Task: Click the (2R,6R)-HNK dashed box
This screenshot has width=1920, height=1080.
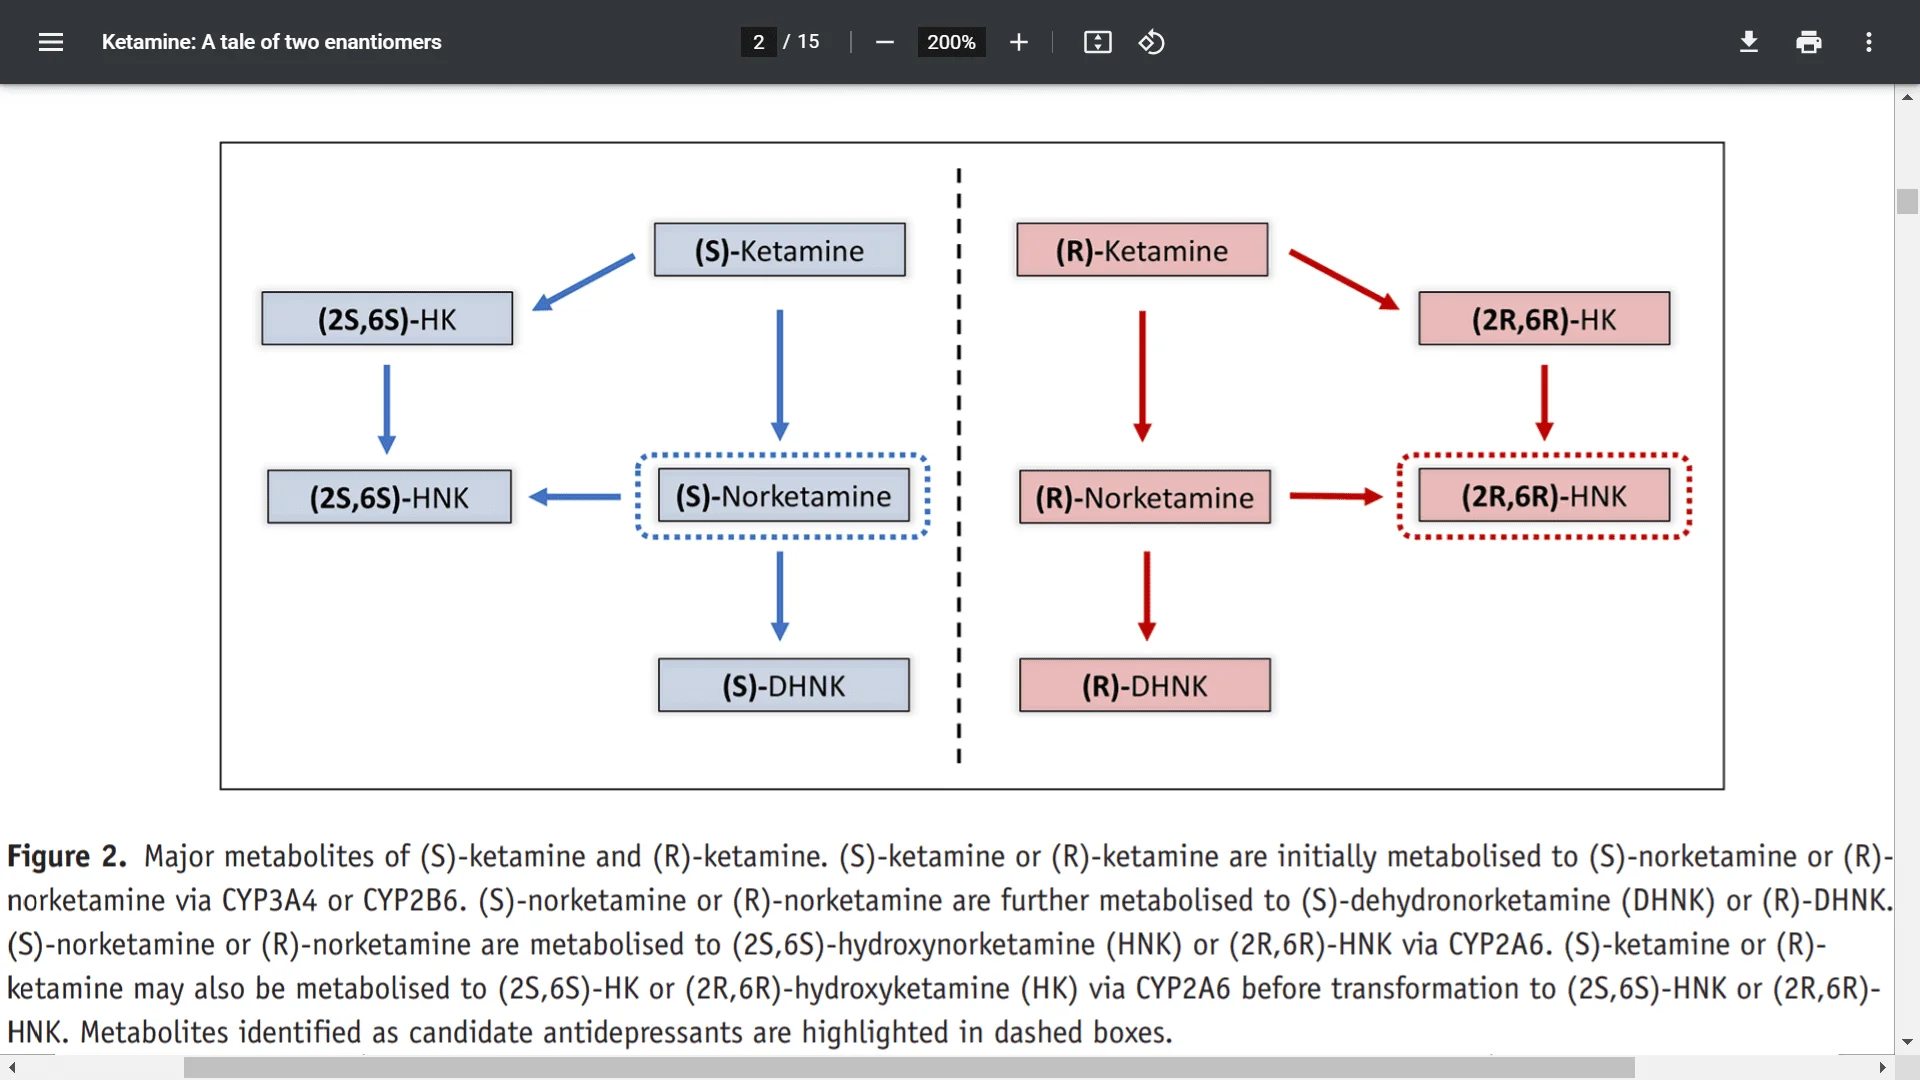Action: coord(1544,496)
